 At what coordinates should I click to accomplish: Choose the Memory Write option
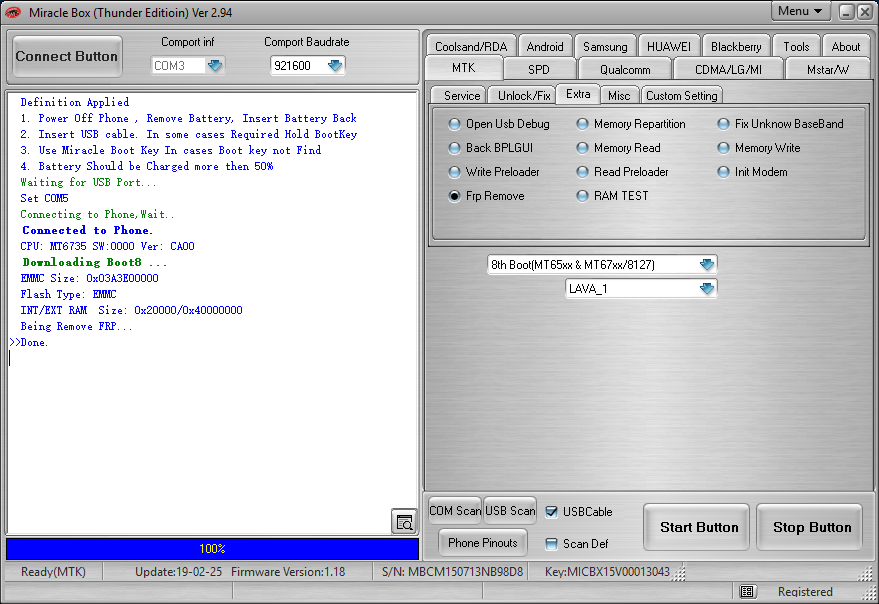(759, 148)
